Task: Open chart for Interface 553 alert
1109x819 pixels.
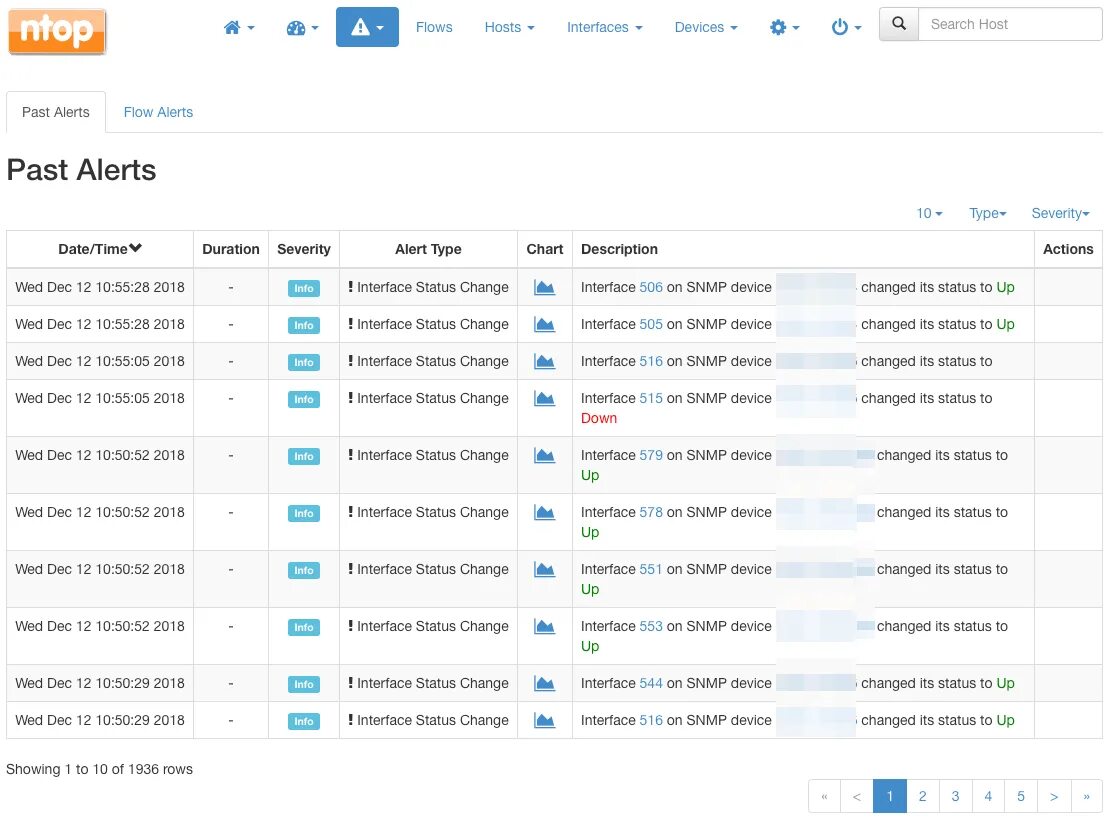Action: point(545,627)
